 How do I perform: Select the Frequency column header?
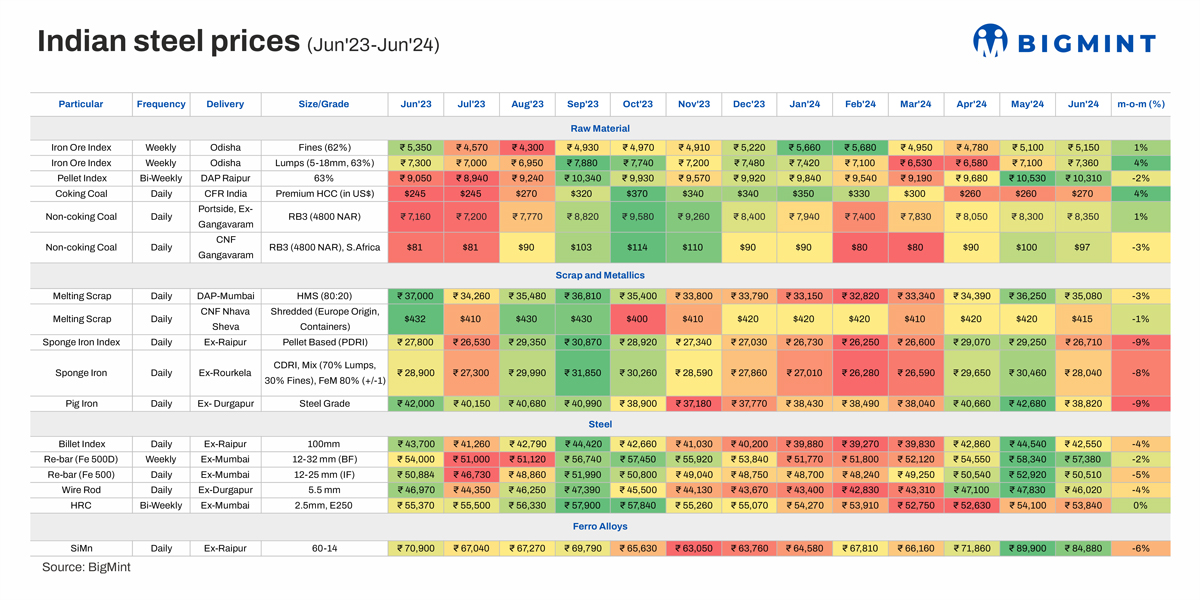tap(161, 104)
